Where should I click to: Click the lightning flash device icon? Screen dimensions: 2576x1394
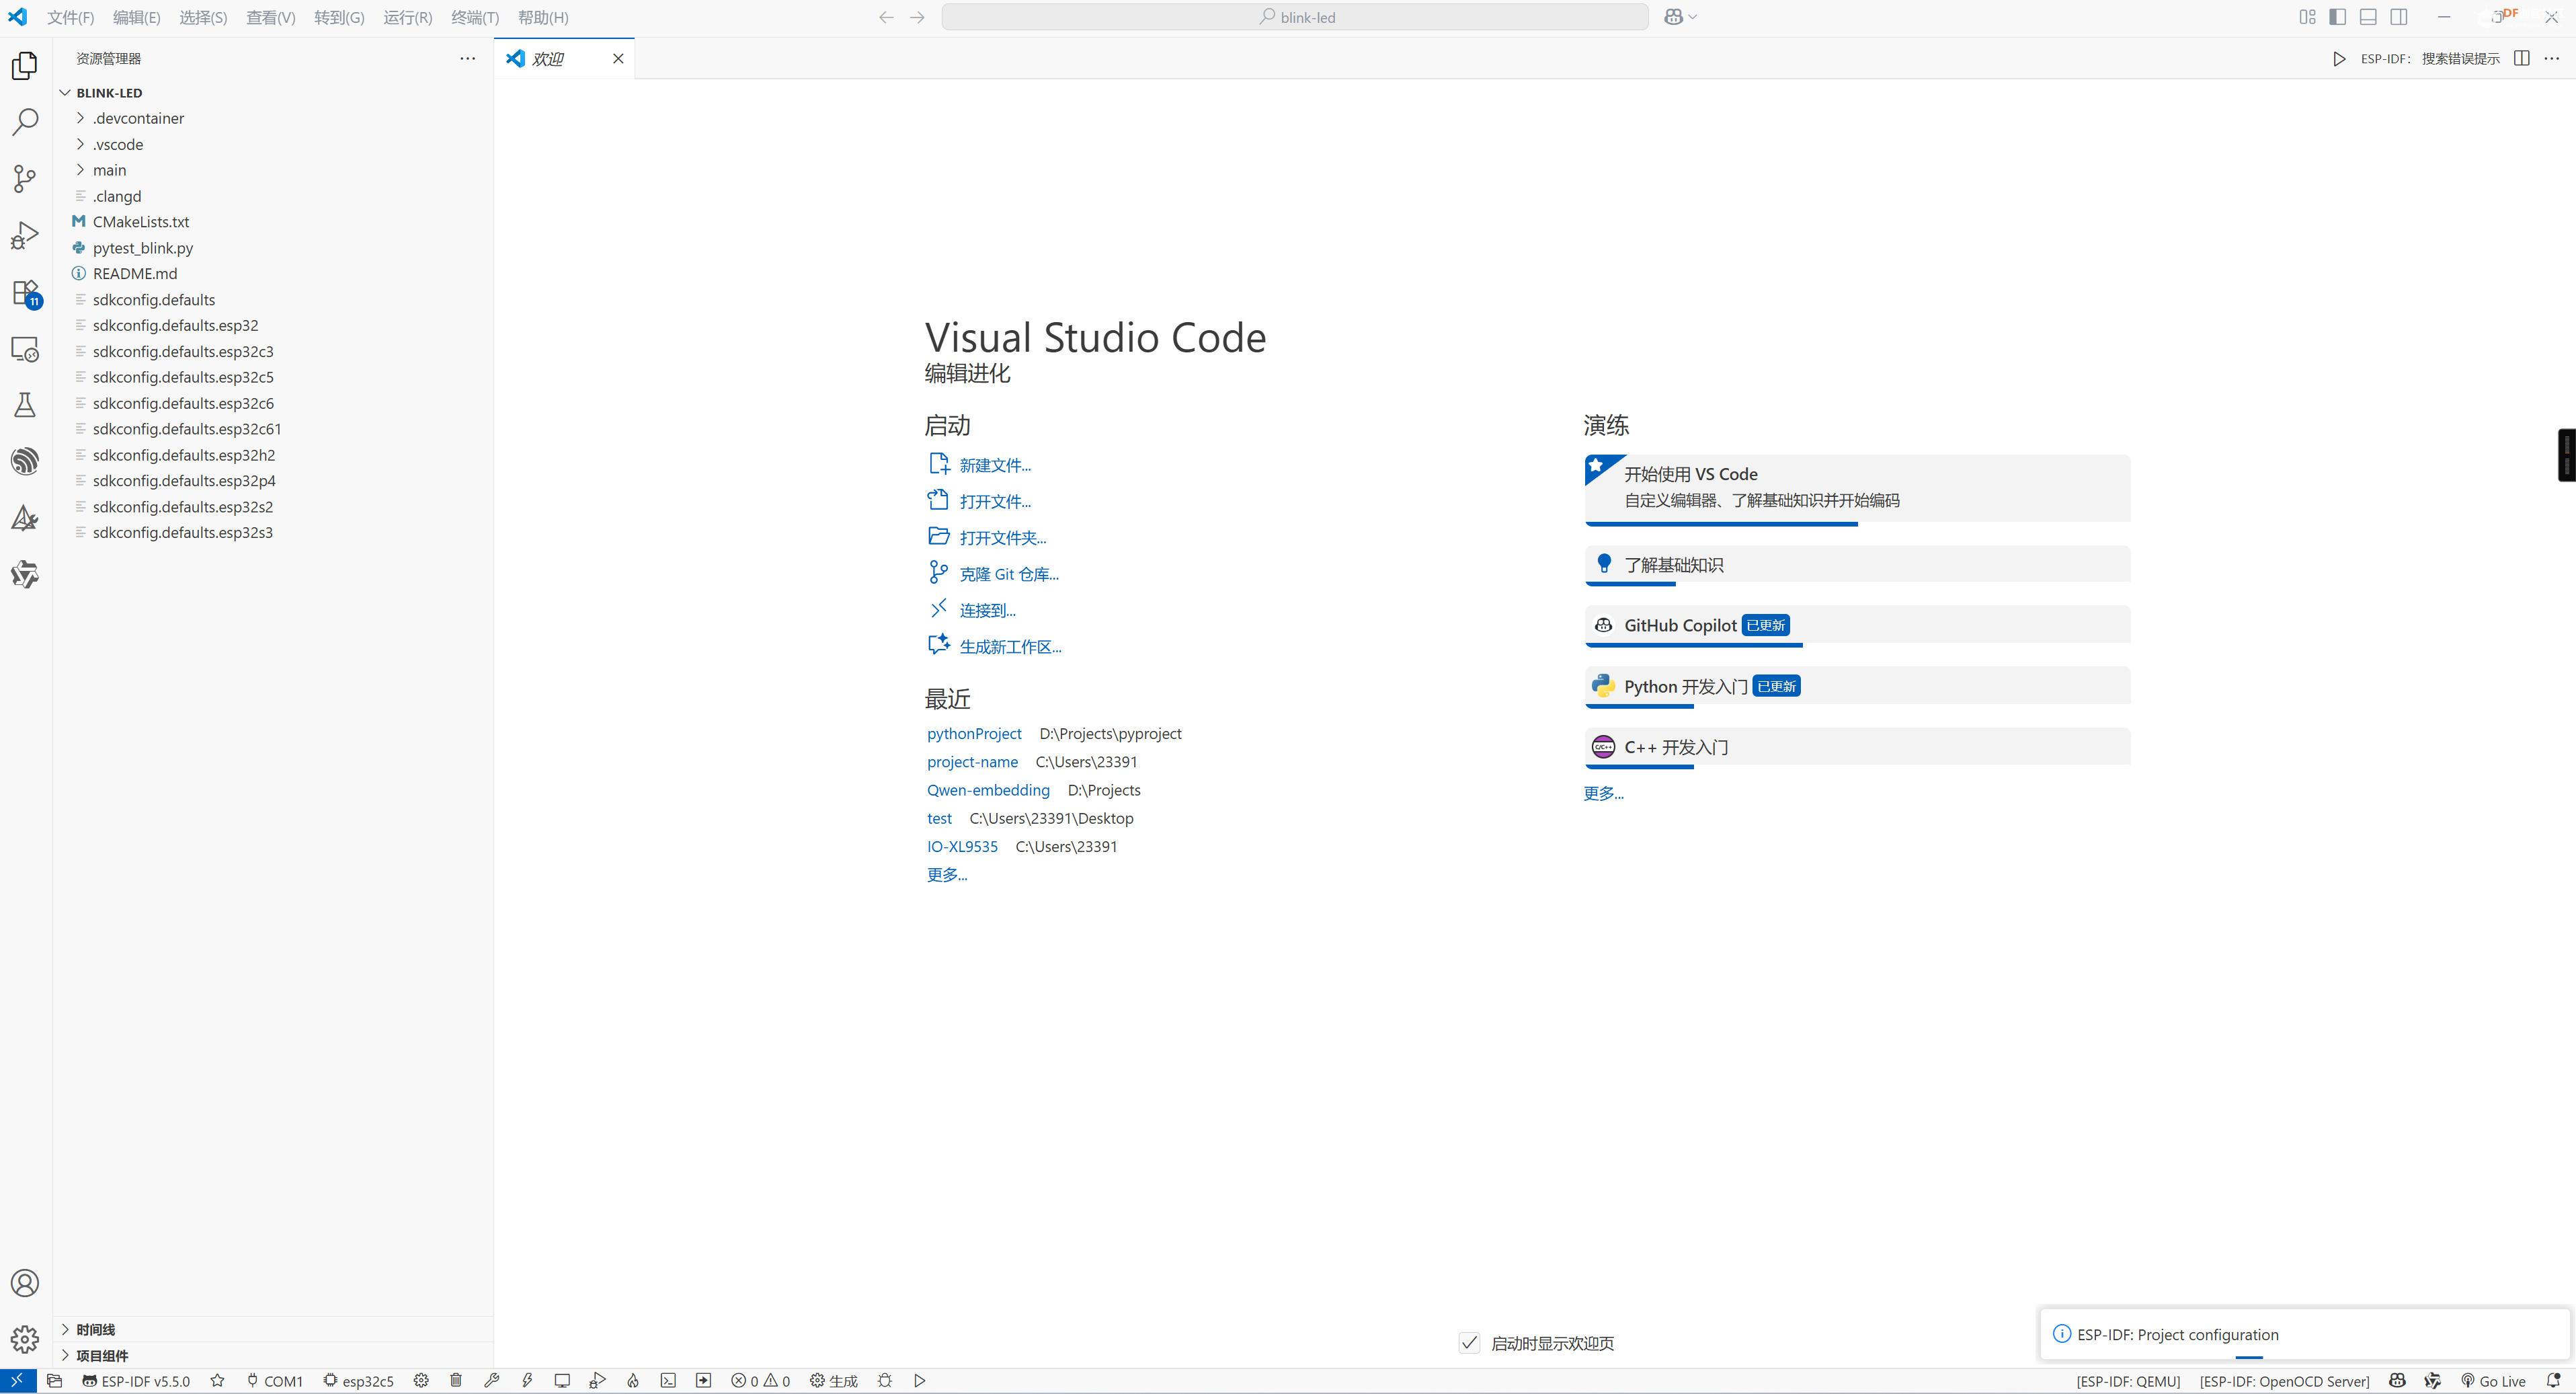point(527,1381)
